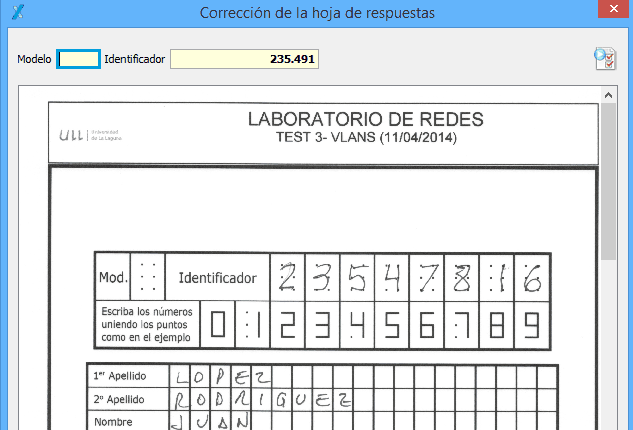The height and width of the screenshot is (430, 633).
Task: Click the 'Escriba los números' instruction text
Action: coord(147,324)
